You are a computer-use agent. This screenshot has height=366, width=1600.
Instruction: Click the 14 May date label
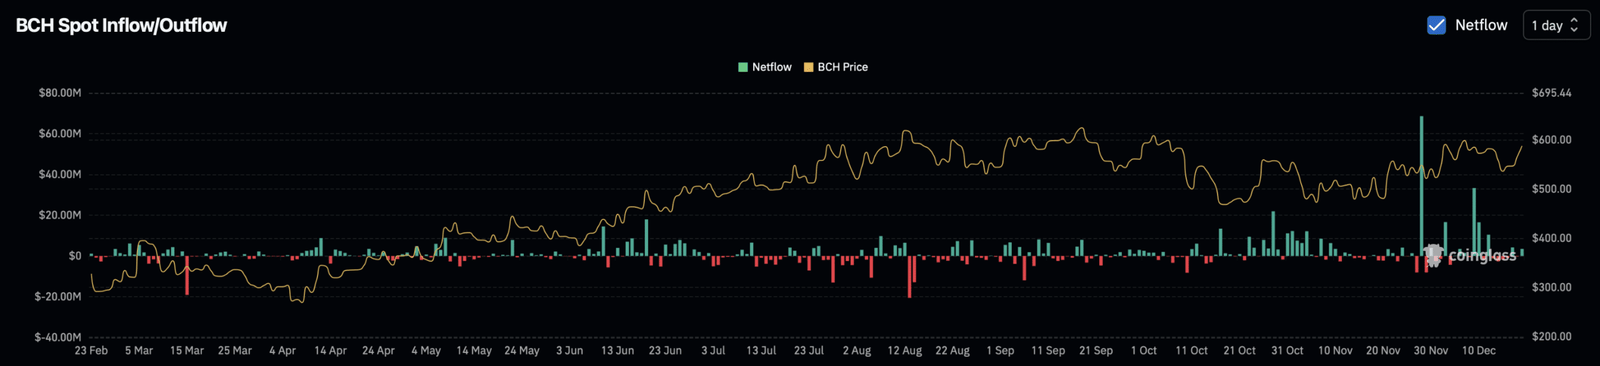tap(474, 351)
